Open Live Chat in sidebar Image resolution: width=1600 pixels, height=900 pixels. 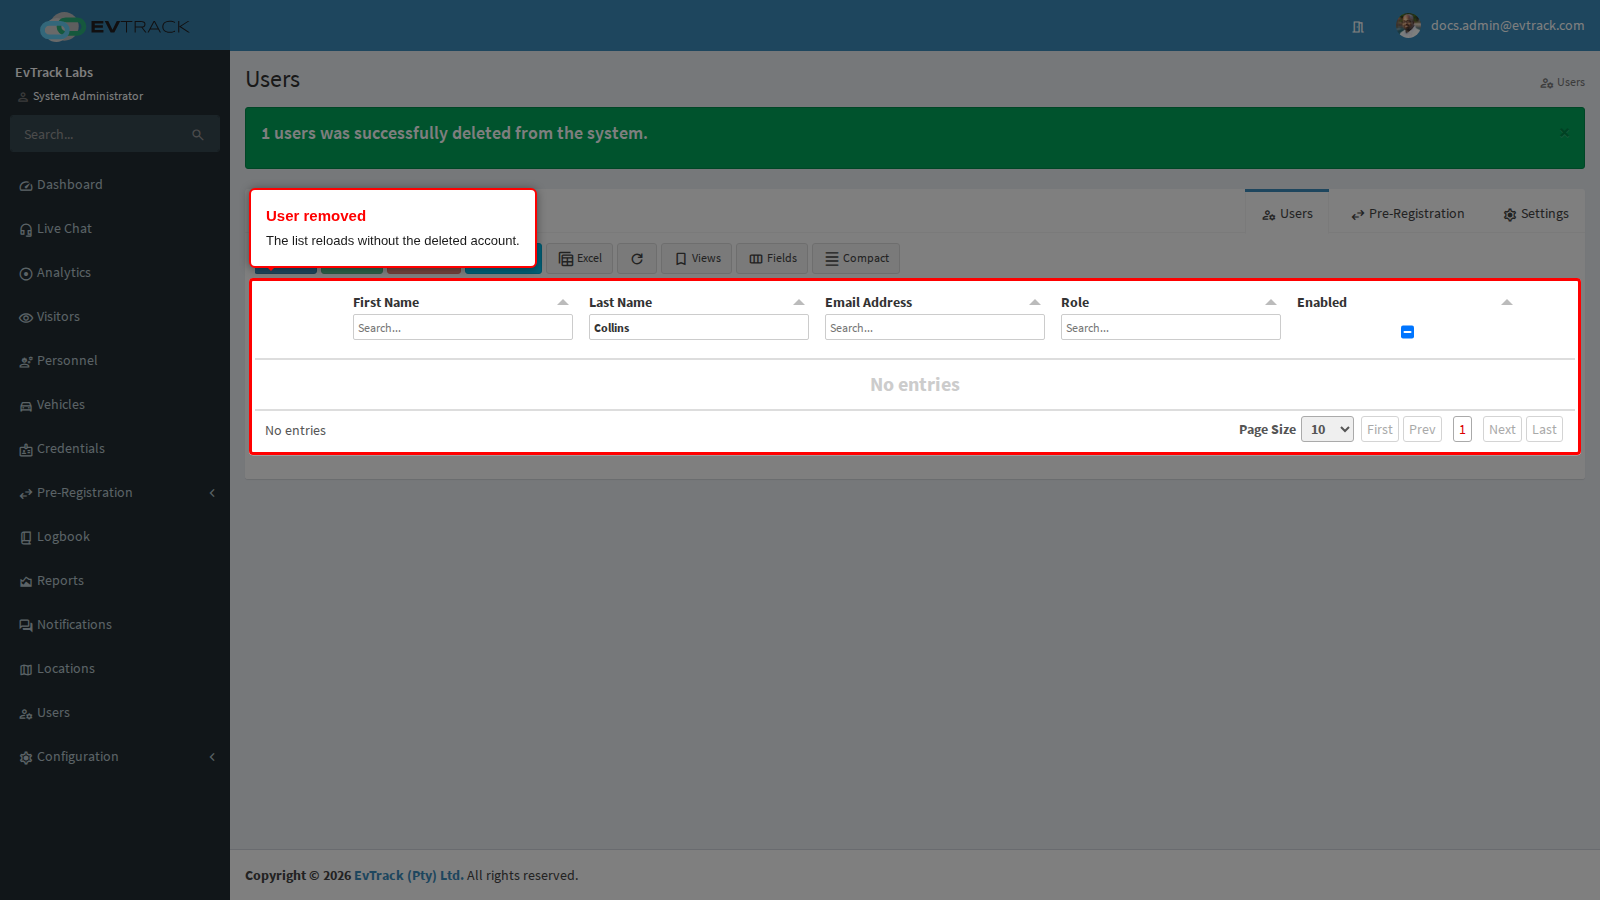point(56,229)
